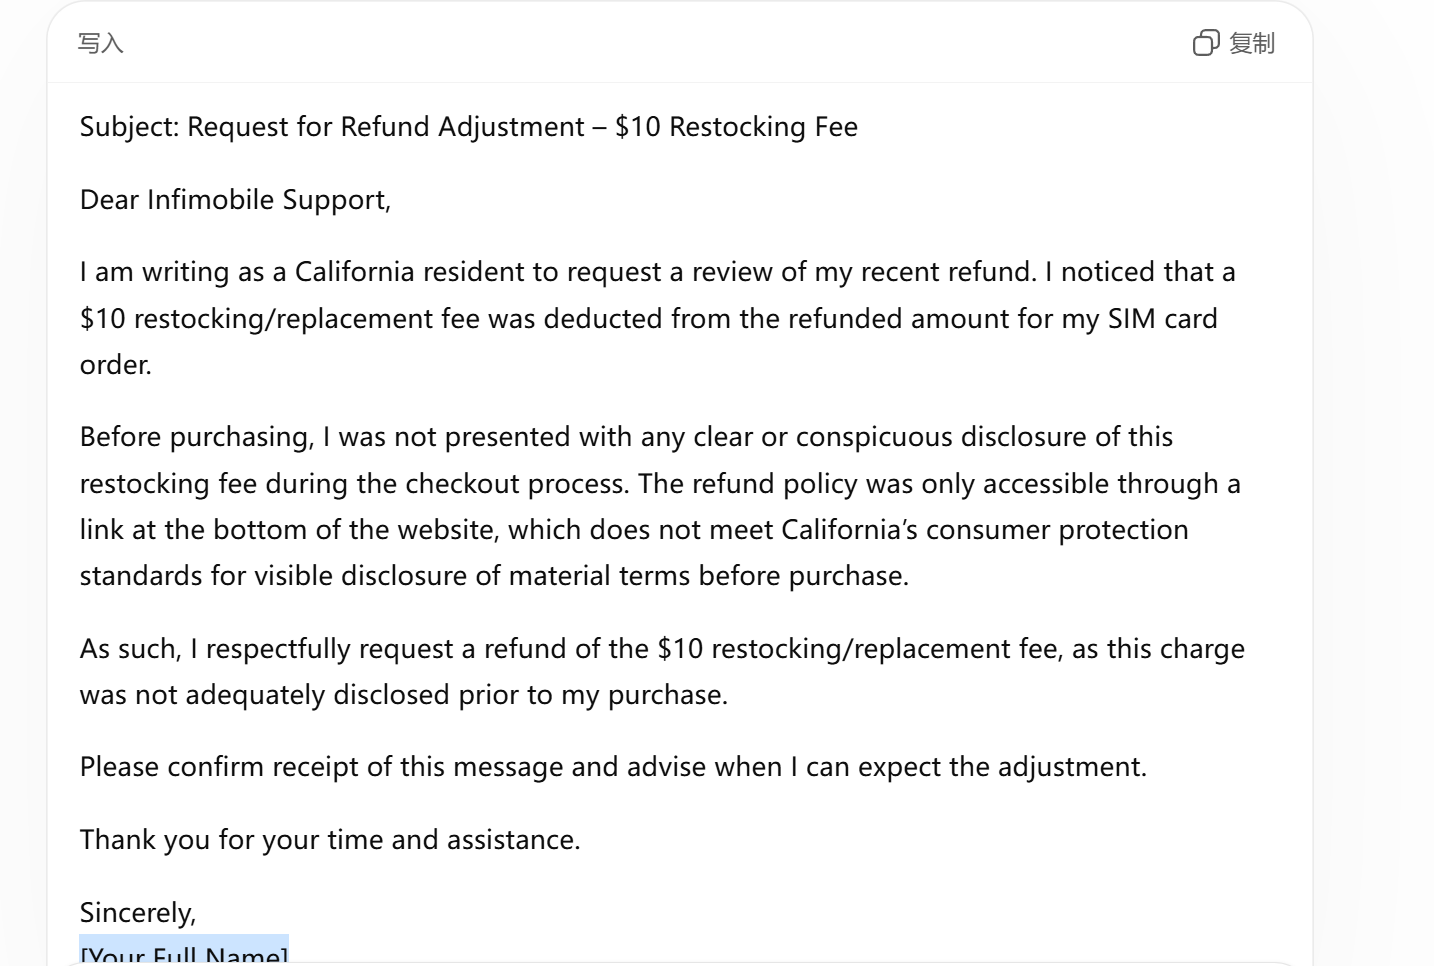Screen dimensions: 1434x966
Task: Click the Subject line of the email
Action: (468, 127)
